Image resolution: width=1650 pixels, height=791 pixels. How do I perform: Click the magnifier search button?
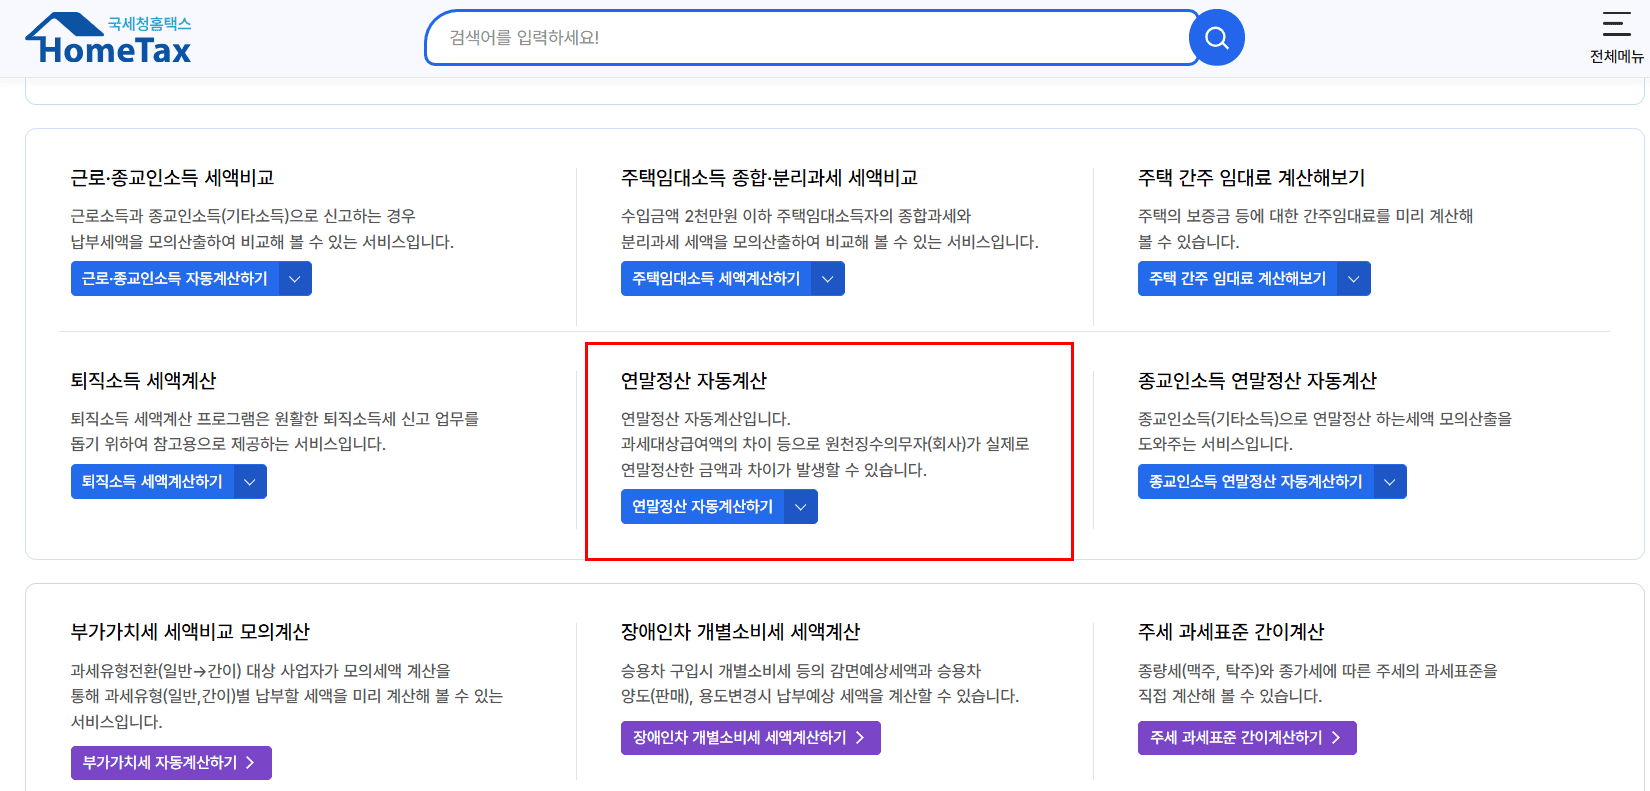pyautogui.click(x=1216, y=38)
